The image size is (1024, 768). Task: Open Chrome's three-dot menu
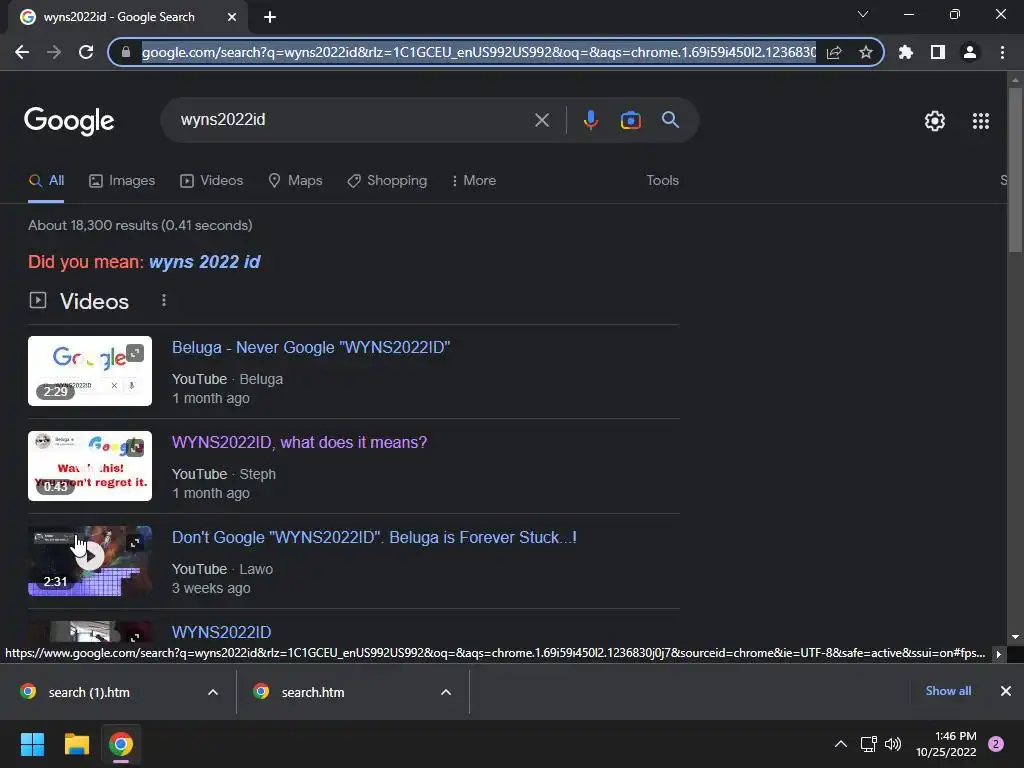(1002, 52)
